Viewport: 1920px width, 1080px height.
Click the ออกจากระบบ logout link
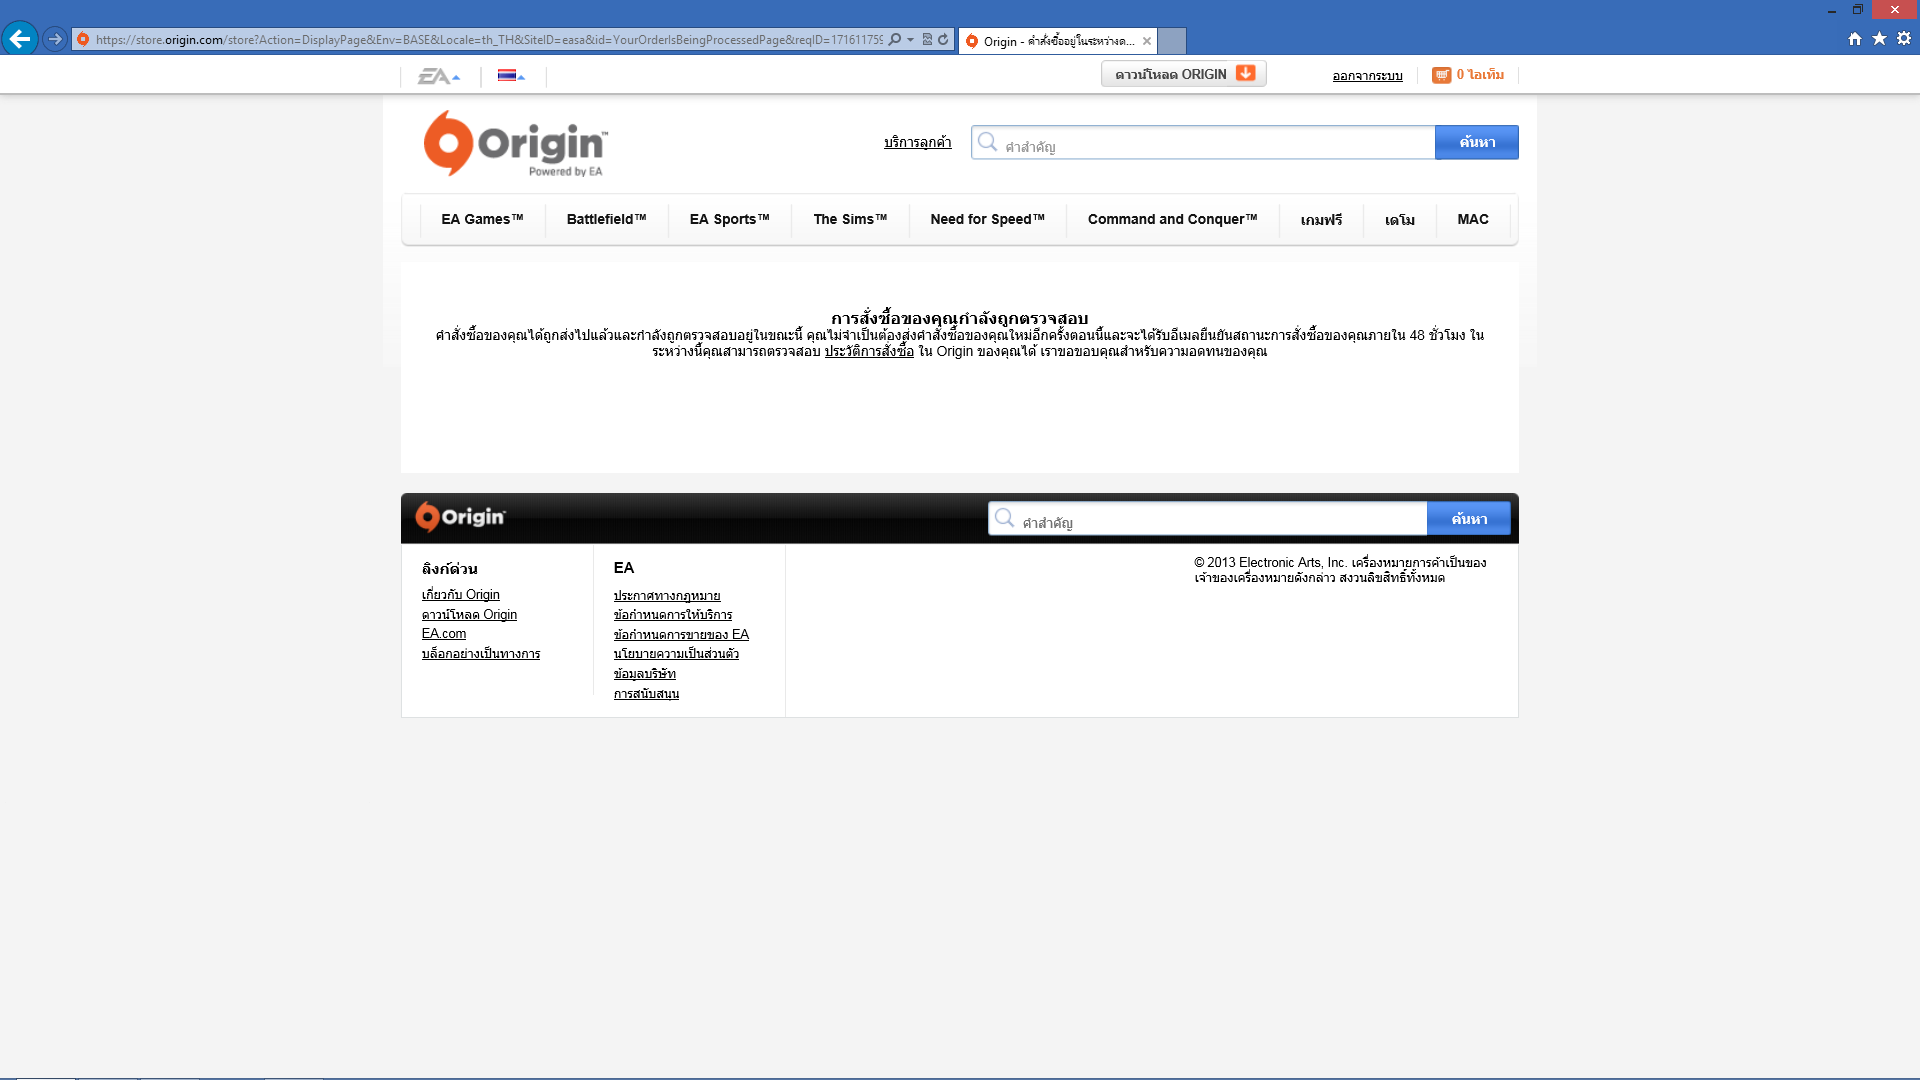[1367, 76]
